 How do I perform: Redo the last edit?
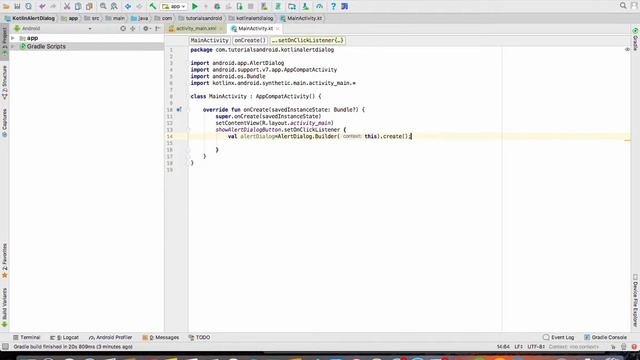coord(53,6)
